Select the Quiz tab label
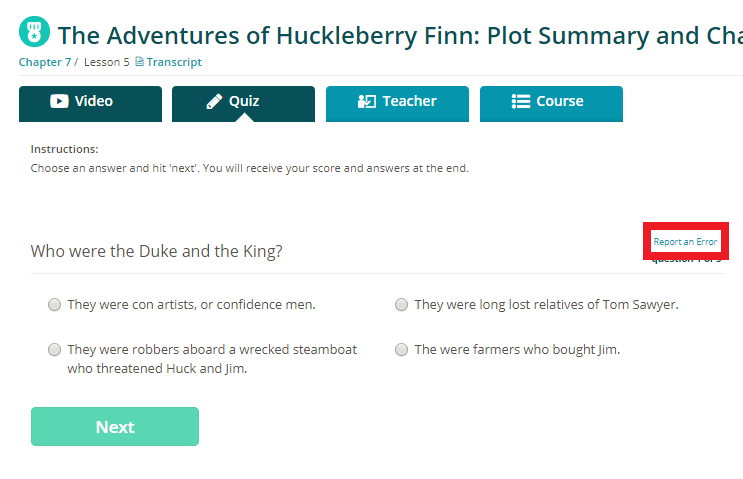This screenshot has width=743, height=479. [x=244, y=101]
